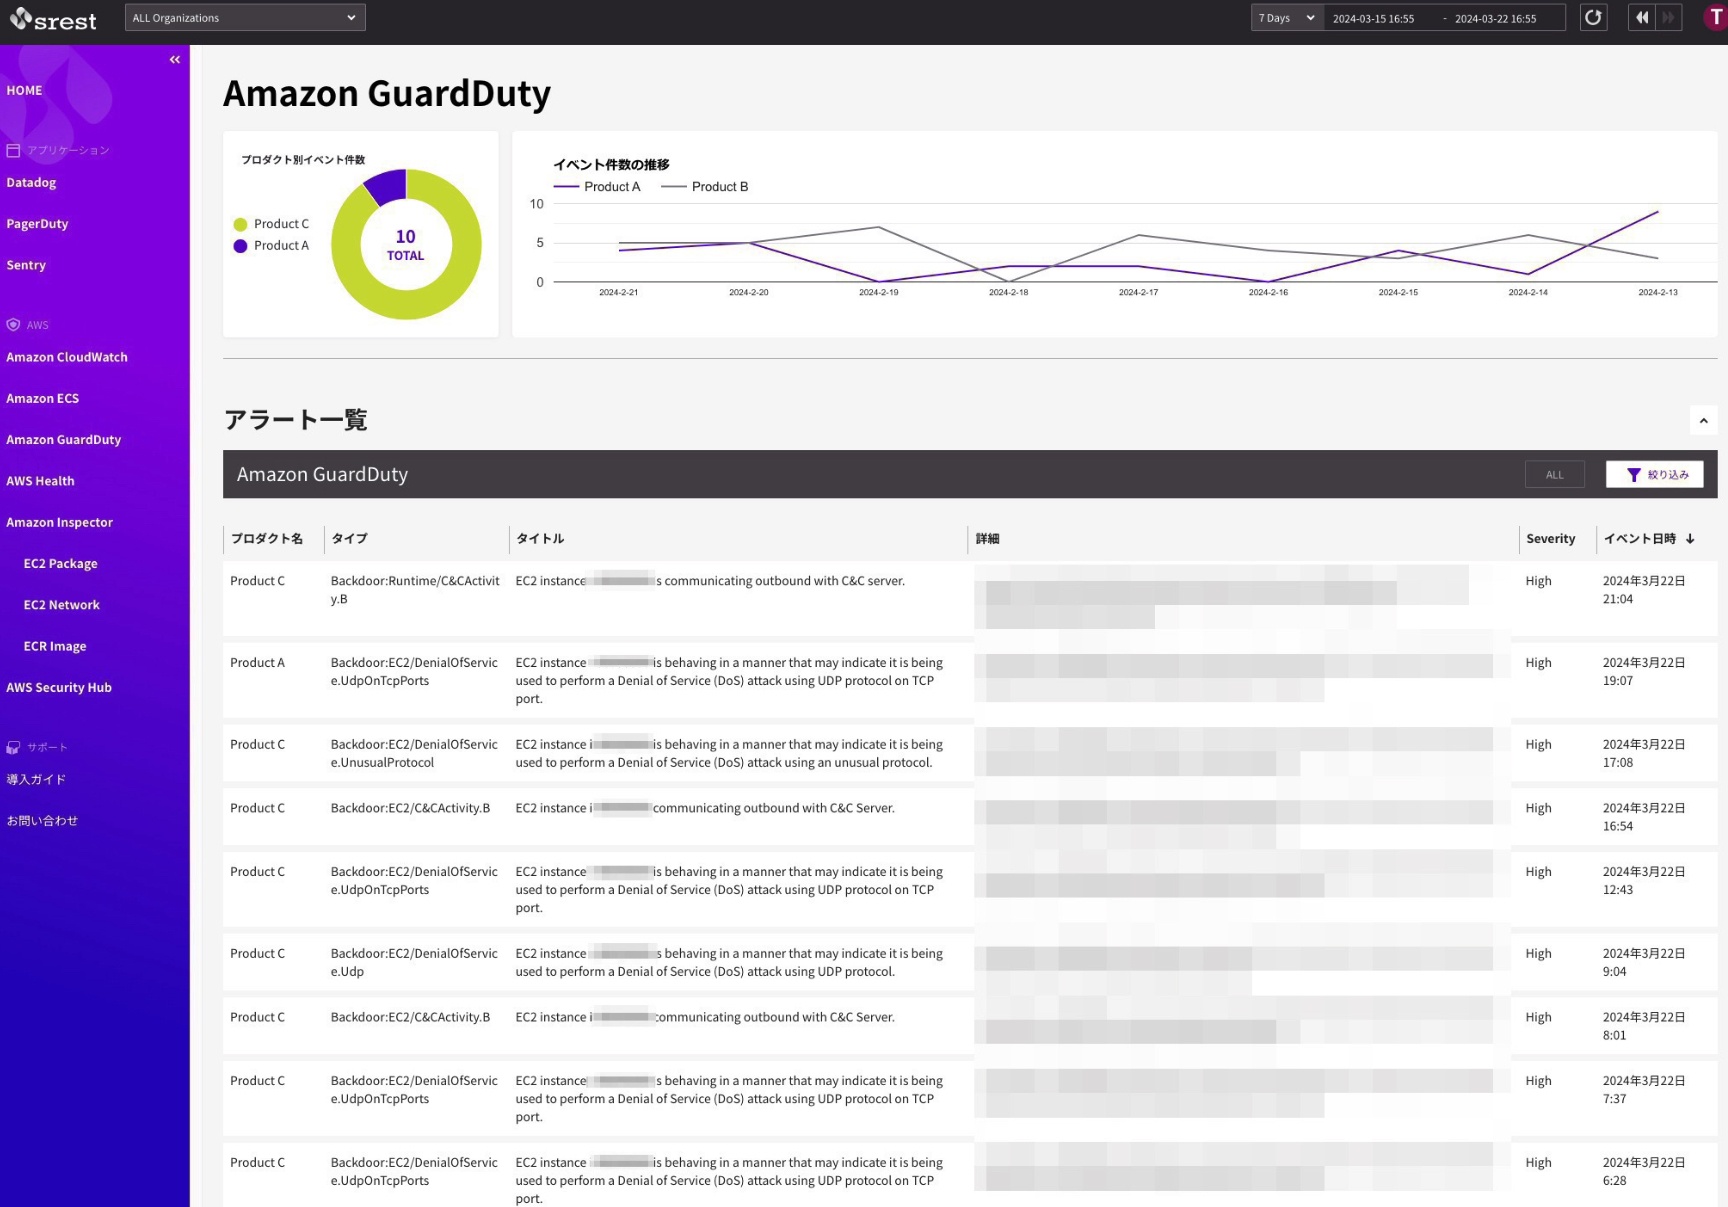The width and height of the screenshot is (1728, 1207).
Task: Collapse the アラート一覧 section
Action: 1703,421
